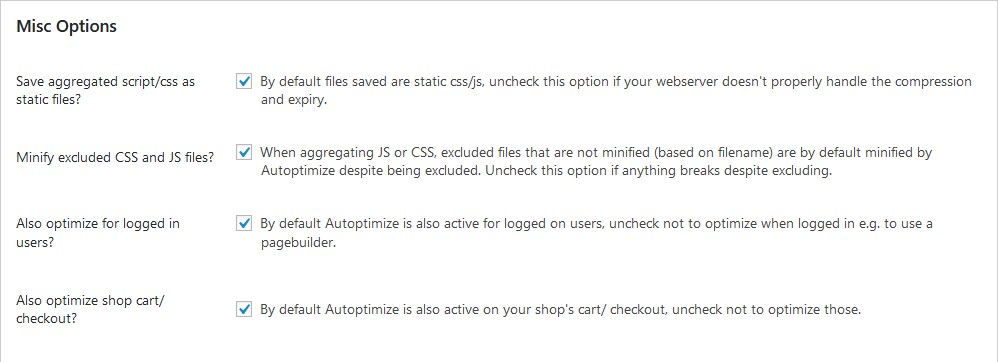998x362 pixels.
Task: Click the 'Save aggregated script/css as static files?' label
Action: point(105,91)
